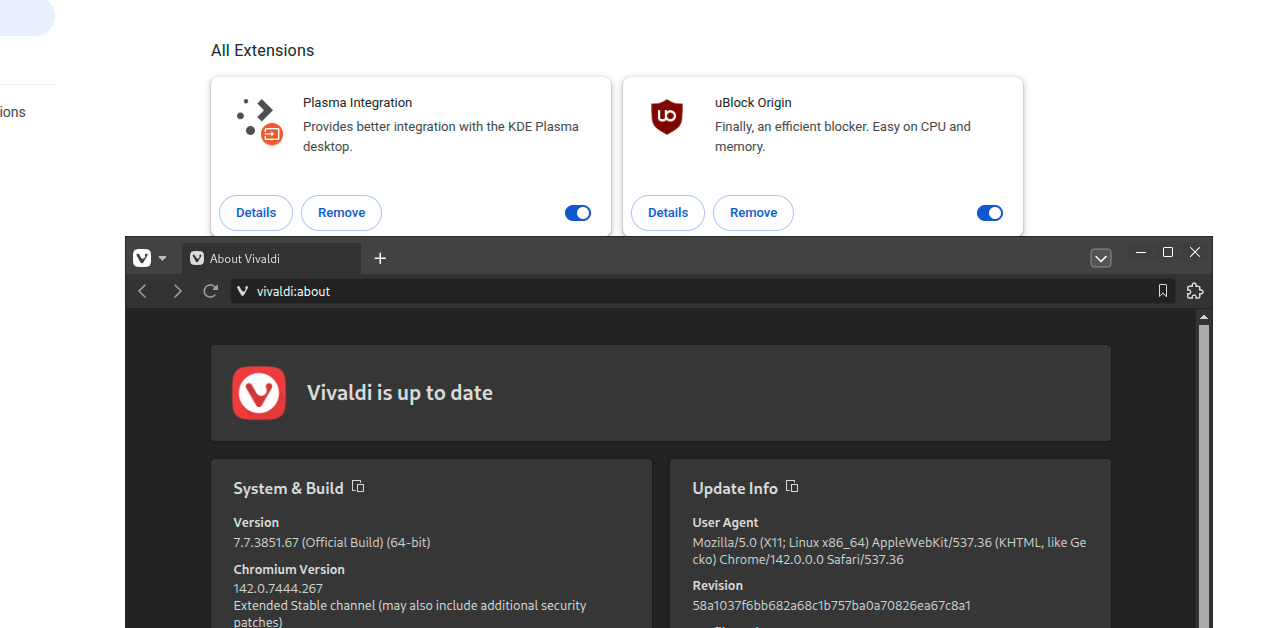The image size is (1275, 628).
Task: Select the About Vivaldi tab
Action: point(271,258)
